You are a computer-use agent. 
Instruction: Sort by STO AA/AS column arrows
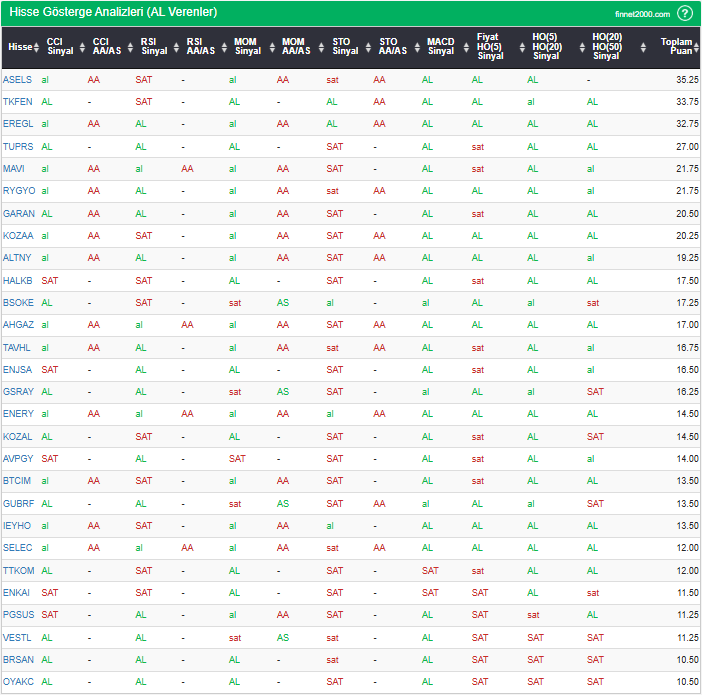[x=417, y=47]
